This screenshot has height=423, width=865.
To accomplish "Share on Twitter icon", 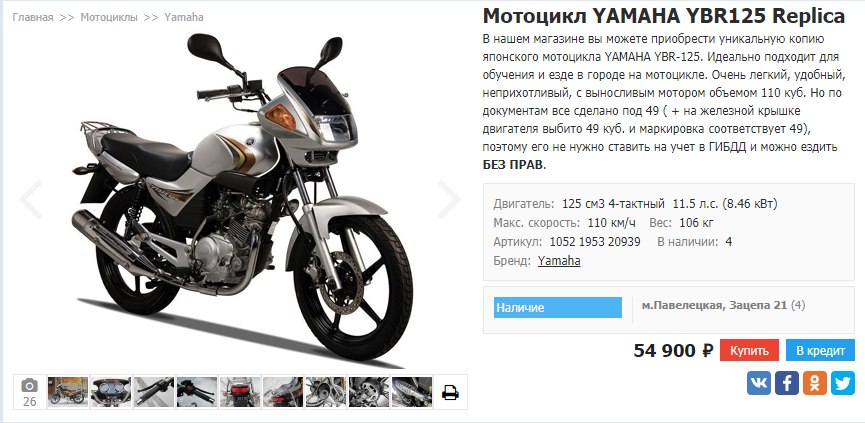I will tap(843, 383).
